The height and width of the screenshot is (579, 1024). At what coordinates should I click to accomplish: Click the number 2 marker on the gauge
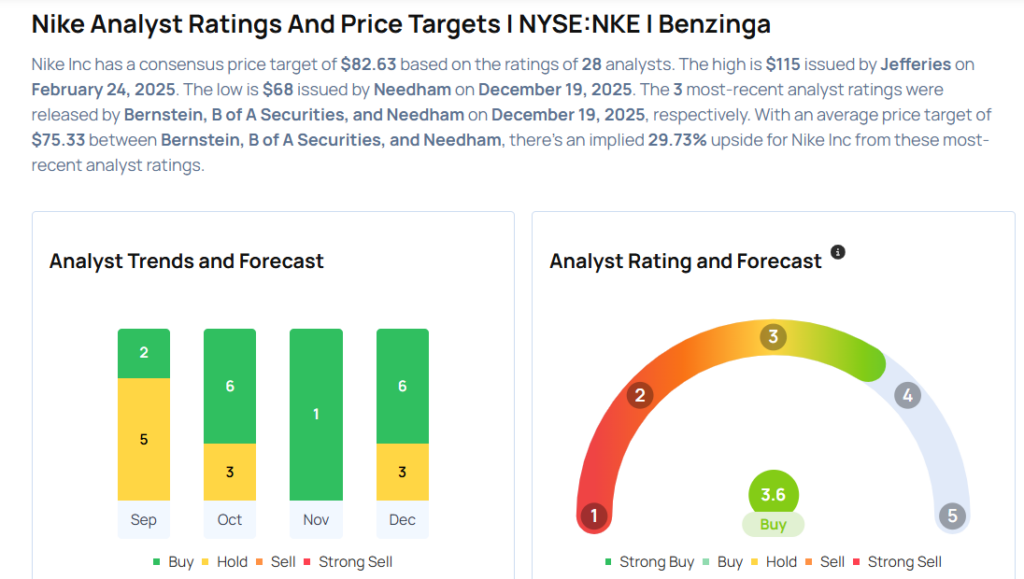pos(640,395)
